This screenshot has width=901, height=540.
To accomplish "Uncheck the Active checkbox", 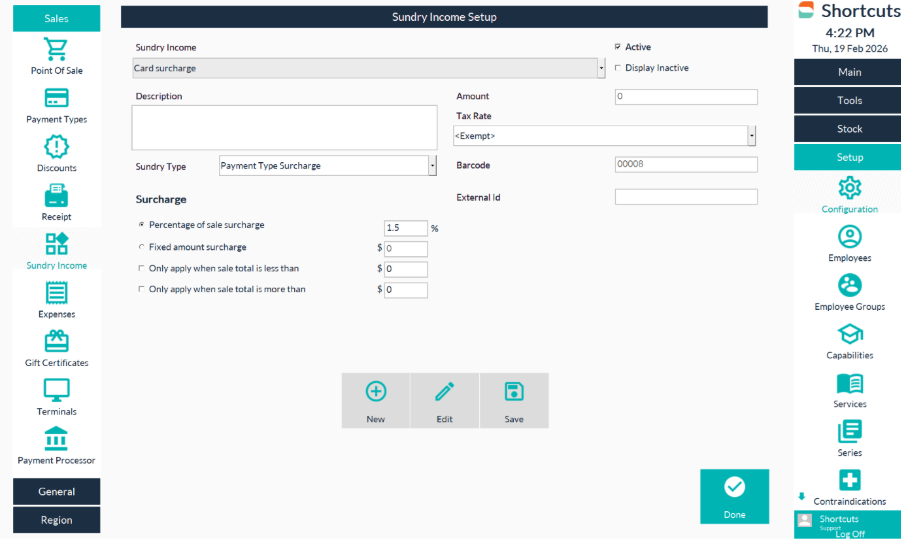I will click(617, 47).
